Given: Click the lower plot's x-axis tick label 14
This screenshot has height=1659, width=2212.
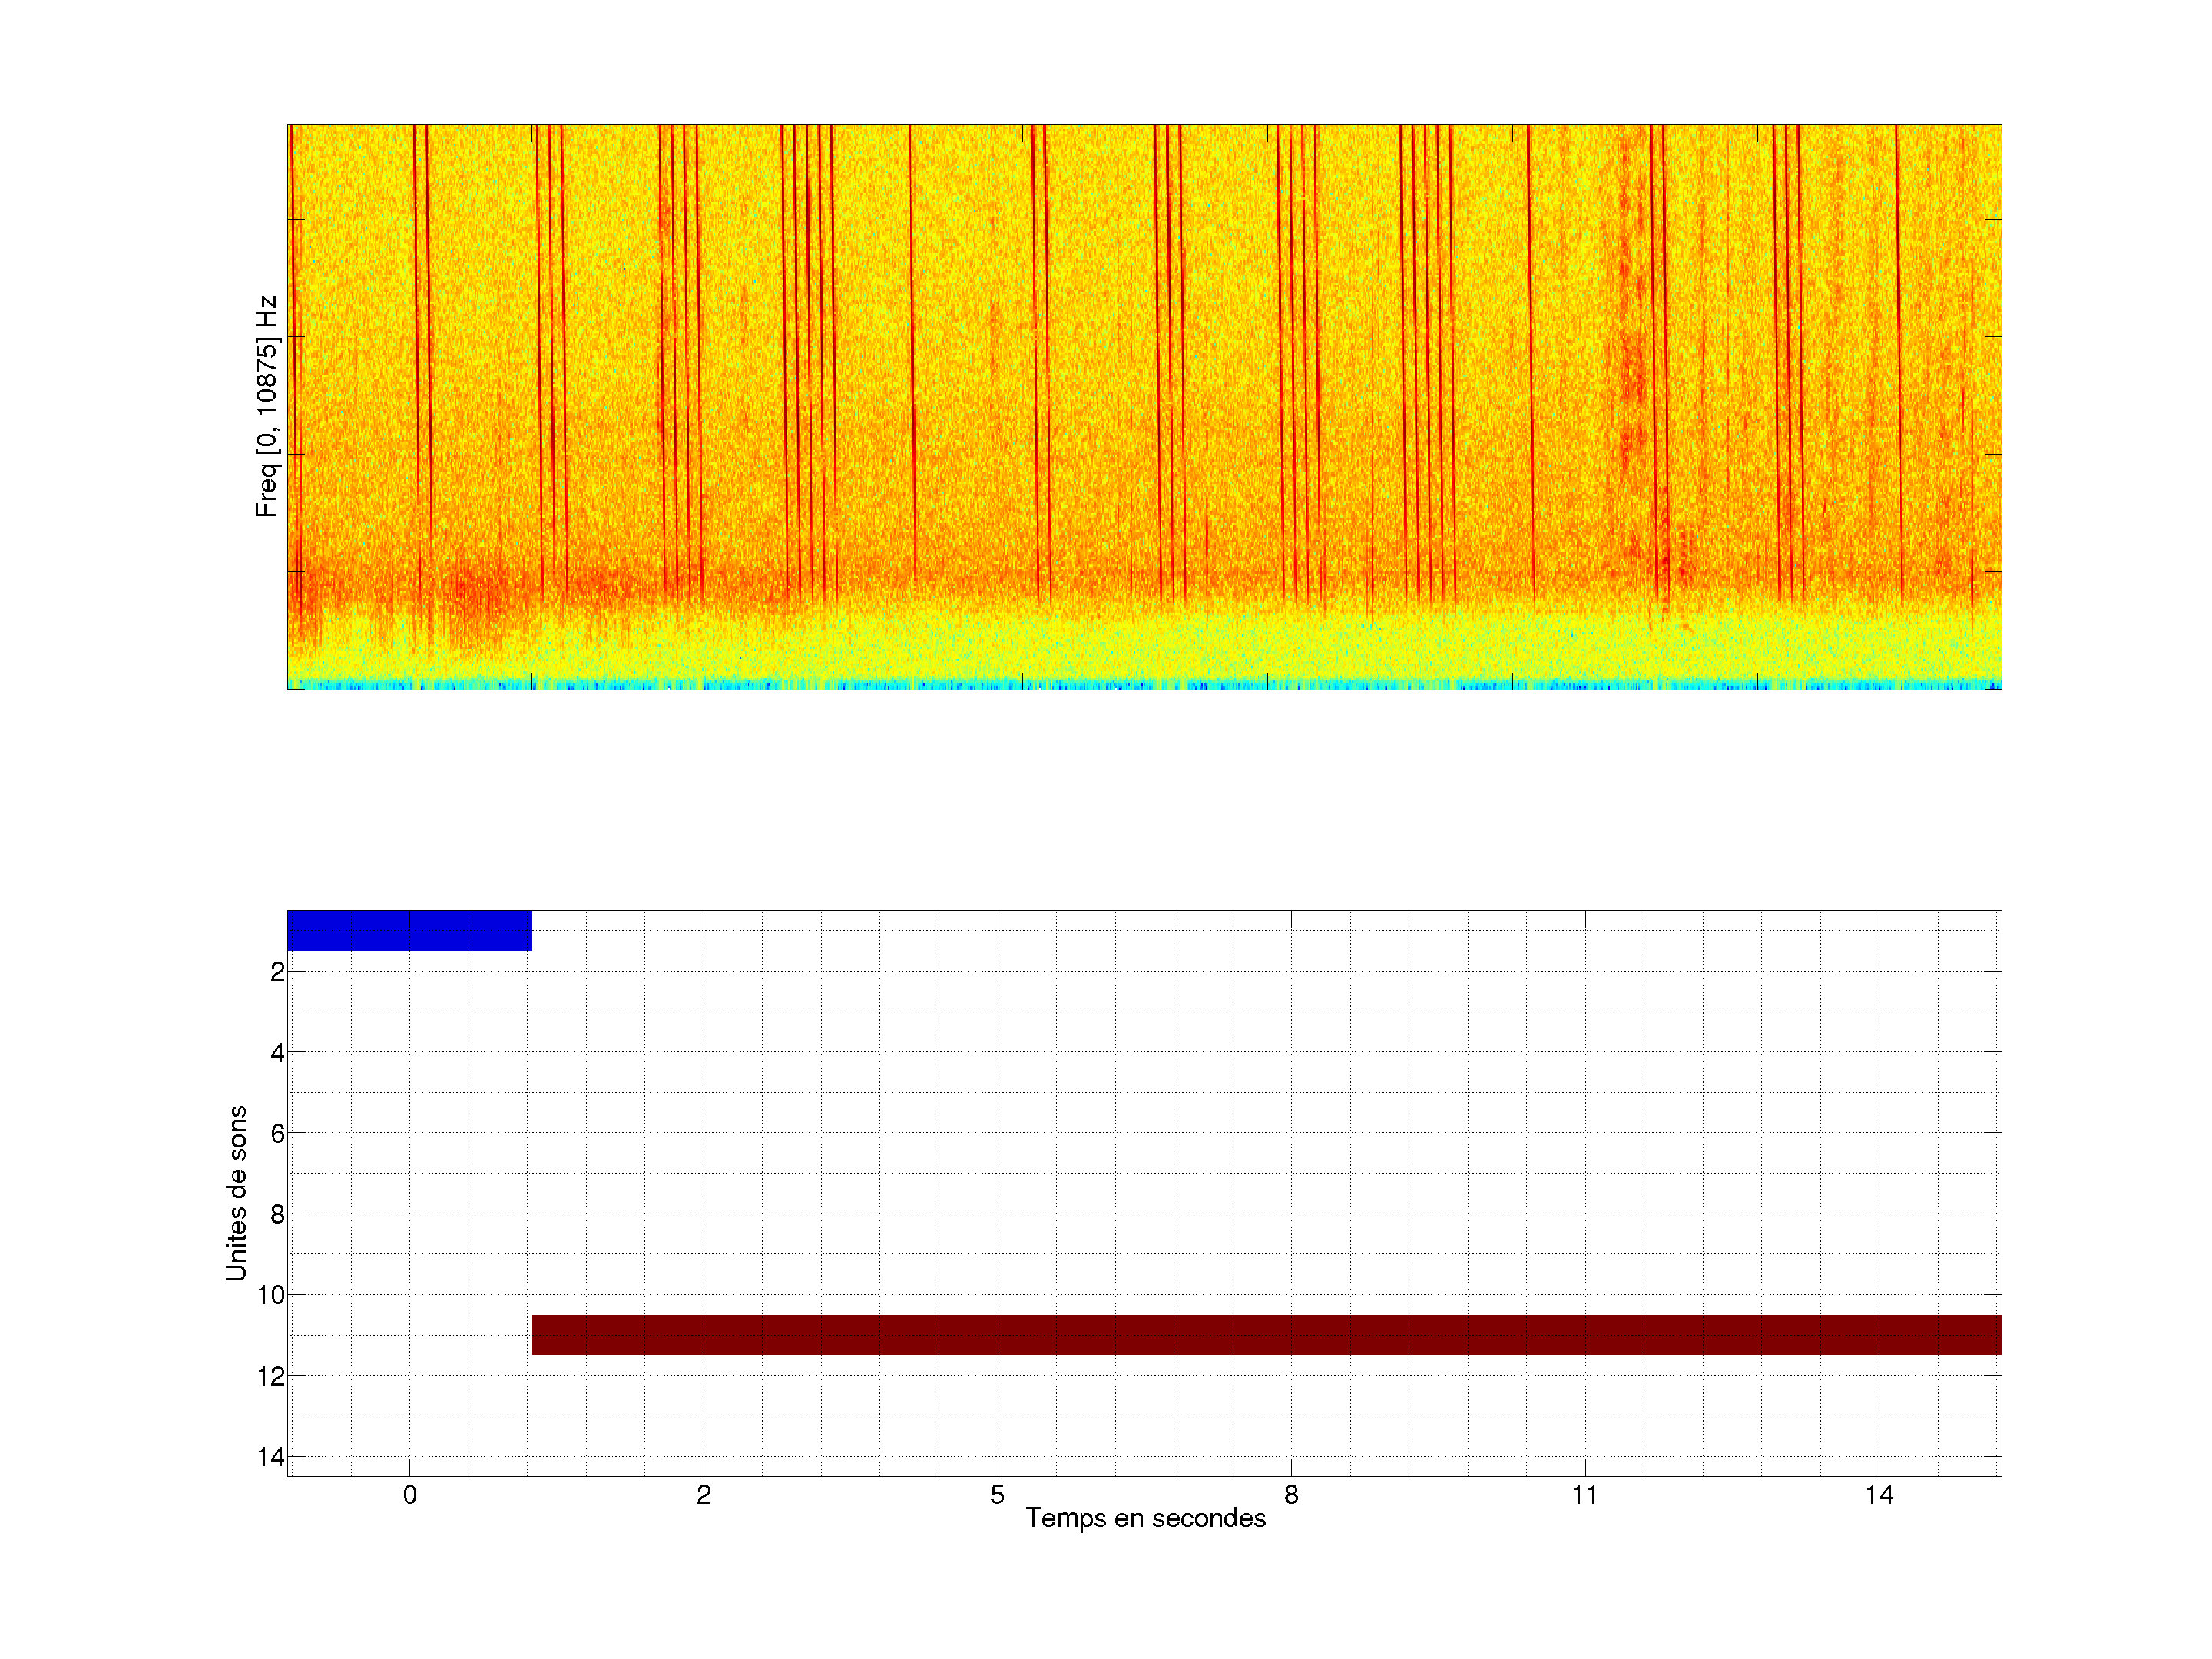Looking at the screenshot, I should 1878,1495.
